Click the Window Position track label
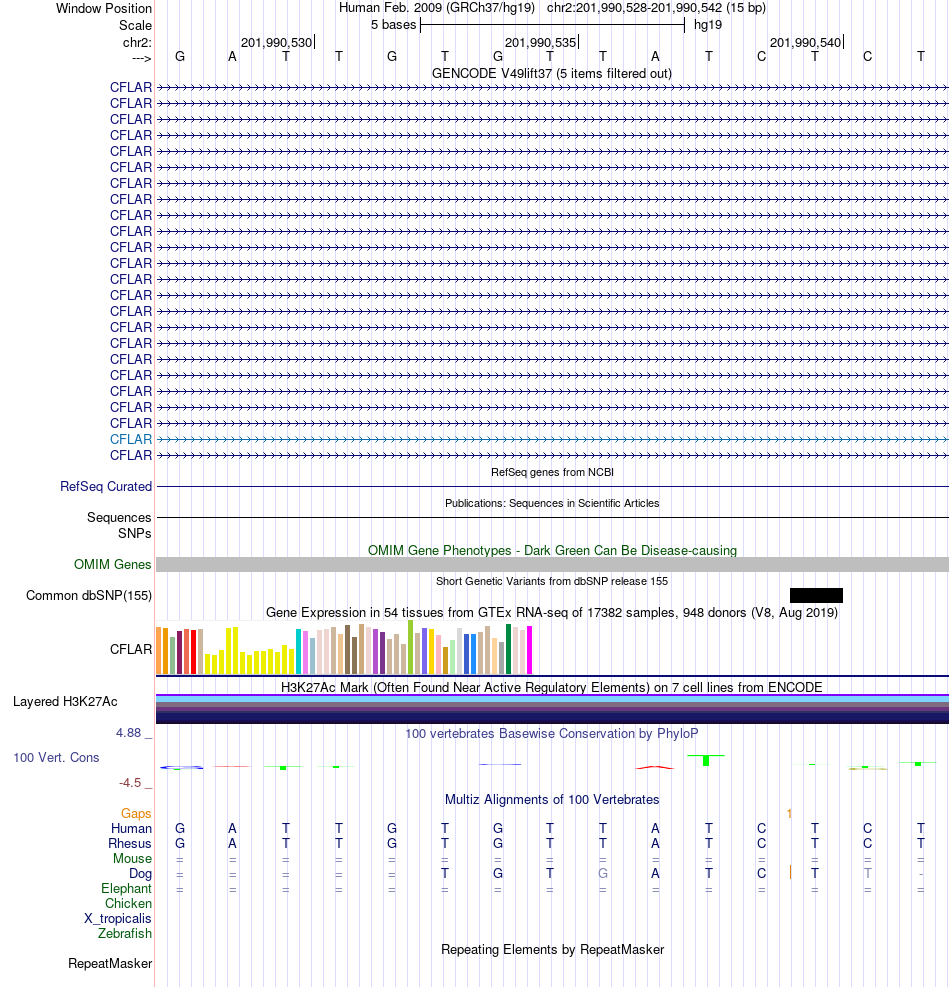Viewport: 950px width, 987px height. coord(104,9)
